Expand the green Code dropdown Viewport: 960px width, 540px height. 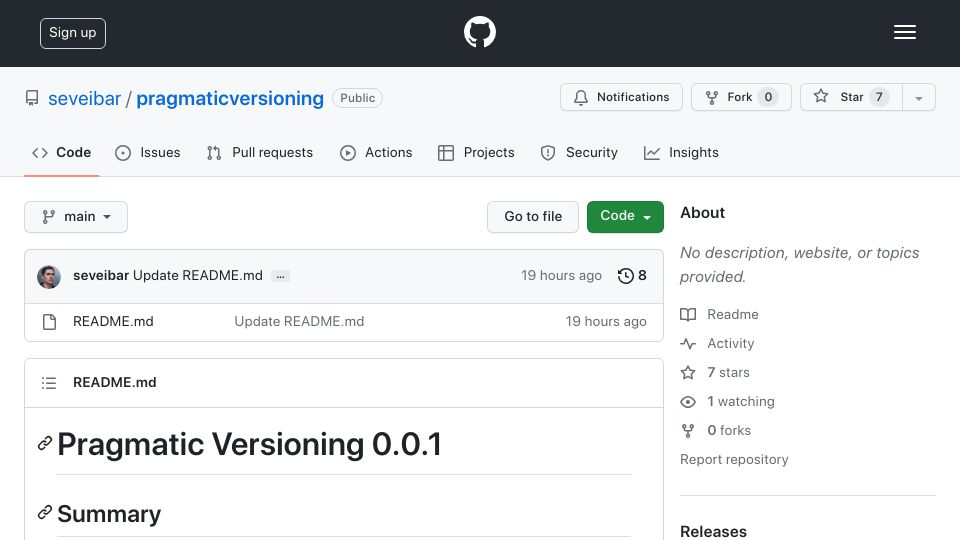tap(625, 217)
